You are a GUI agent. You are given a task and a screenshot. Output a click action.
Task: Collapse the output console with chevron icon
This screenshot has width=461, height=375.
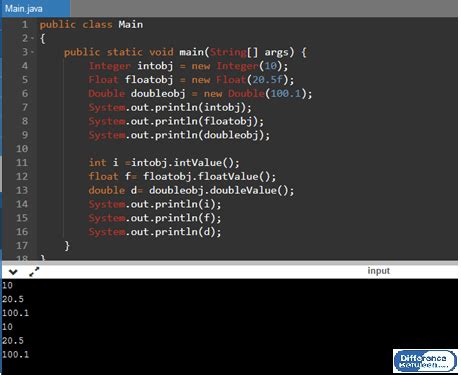click(x=13, y=272)
